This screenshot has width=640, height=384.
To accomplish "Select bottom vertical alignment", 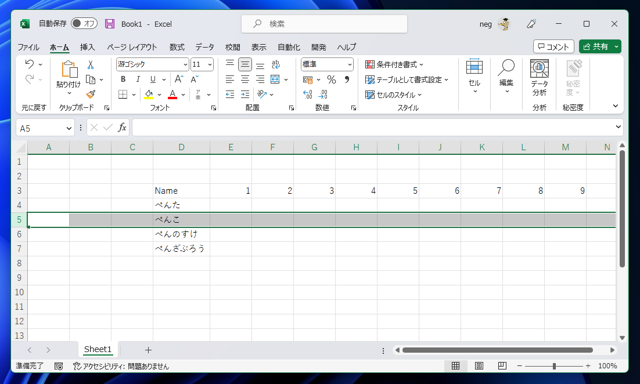I will coord(260,64).
